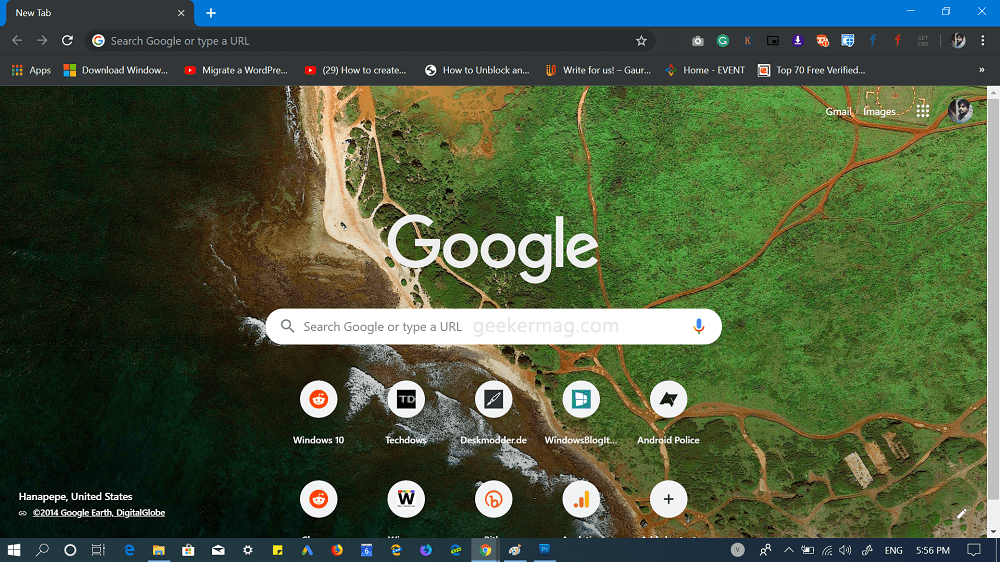
Task: Open the Apps bookmark shortcut
Action: pyautogui.click(x=31, y=70)
